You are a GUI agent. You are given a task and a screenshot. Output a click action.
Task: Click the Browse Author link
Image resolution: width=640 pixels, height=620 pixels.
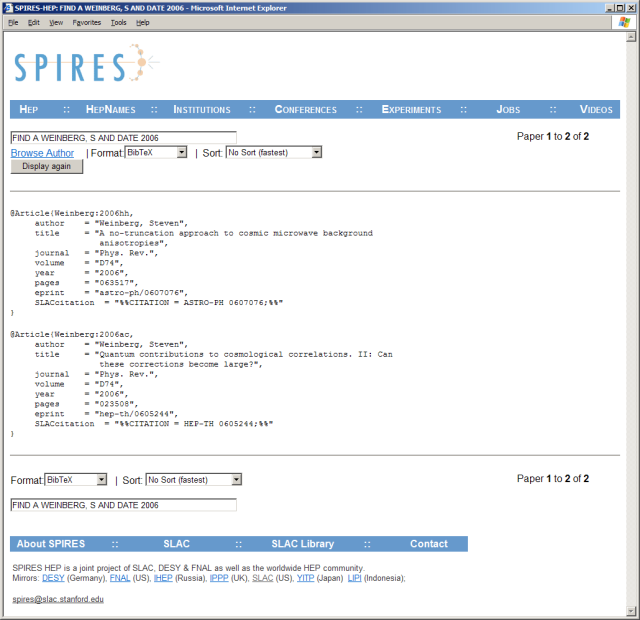42,153
